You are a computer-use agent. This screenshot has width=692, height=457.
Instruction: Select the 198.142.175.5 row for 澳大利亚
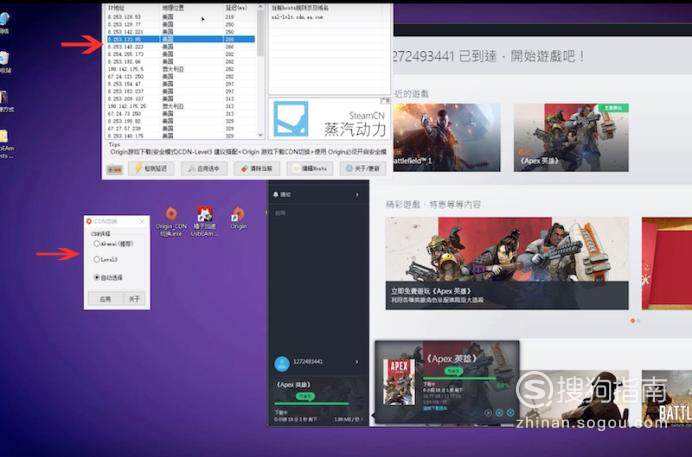181,69
